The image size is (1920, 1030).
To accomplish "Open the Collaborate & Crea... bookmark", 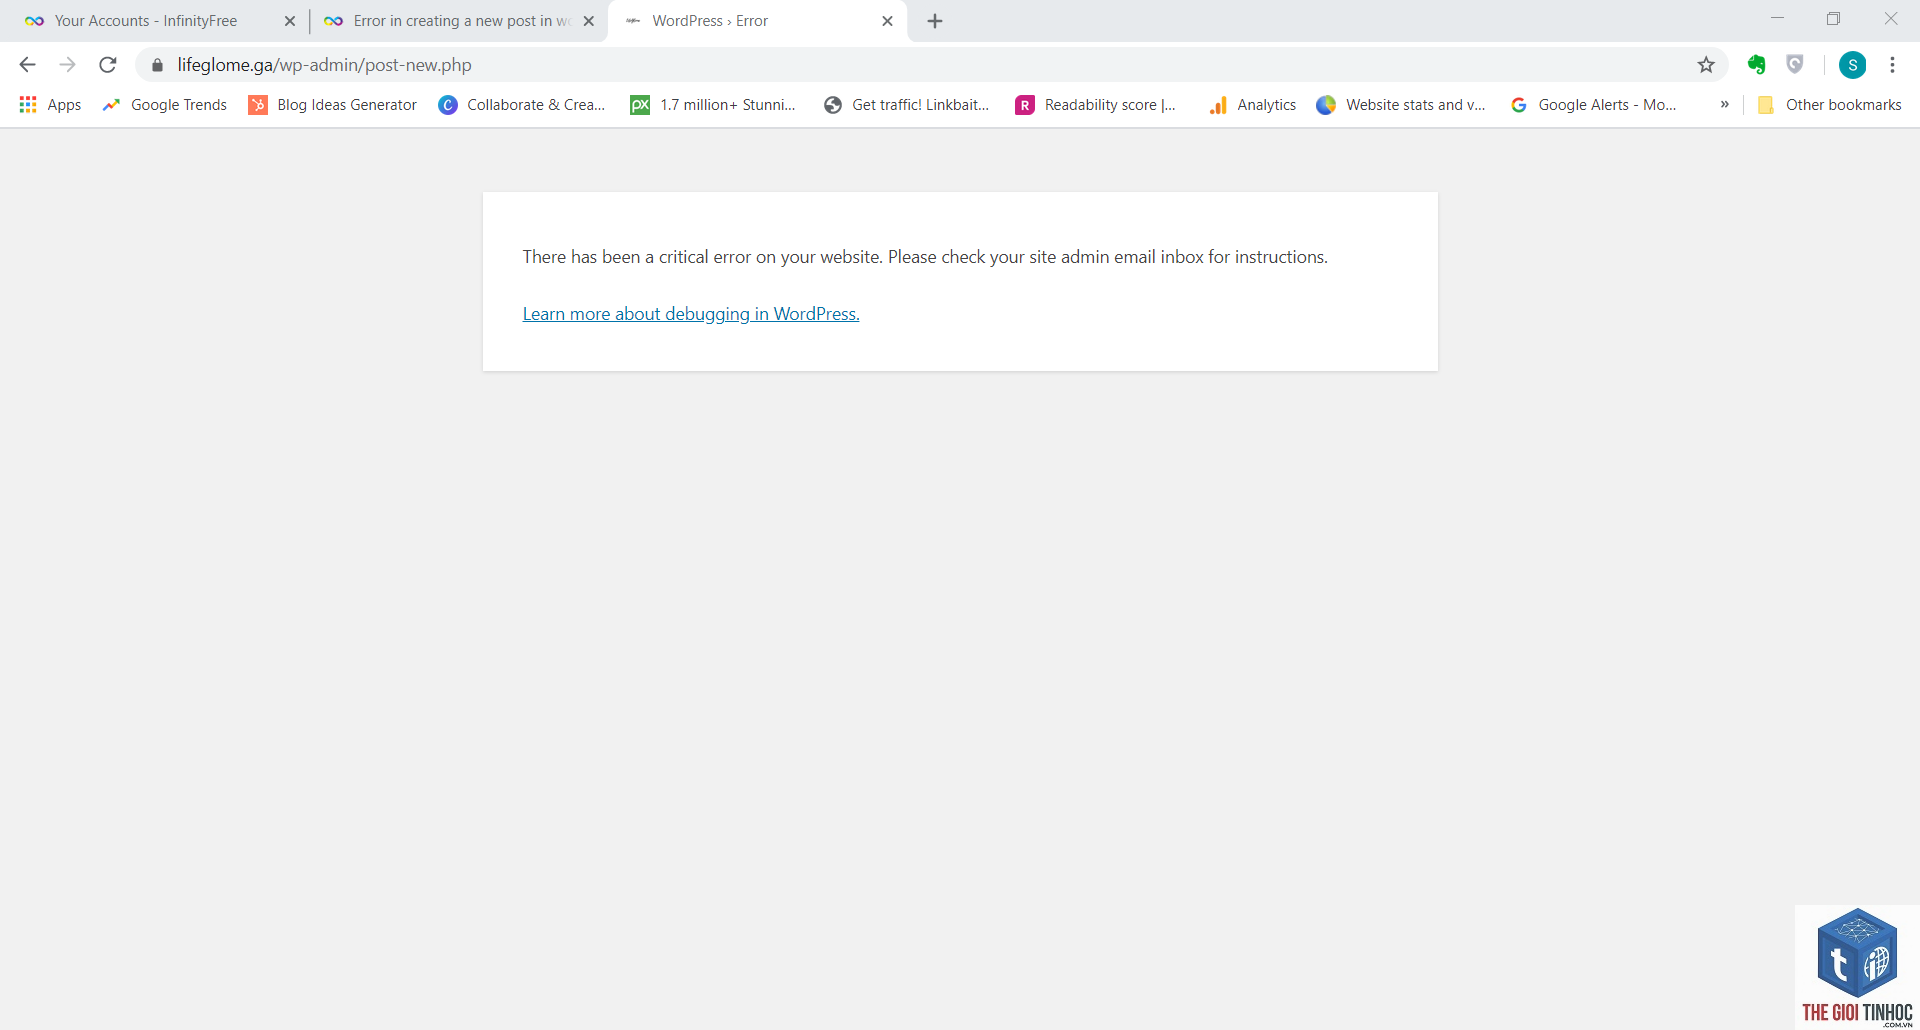I will [522, 105].
